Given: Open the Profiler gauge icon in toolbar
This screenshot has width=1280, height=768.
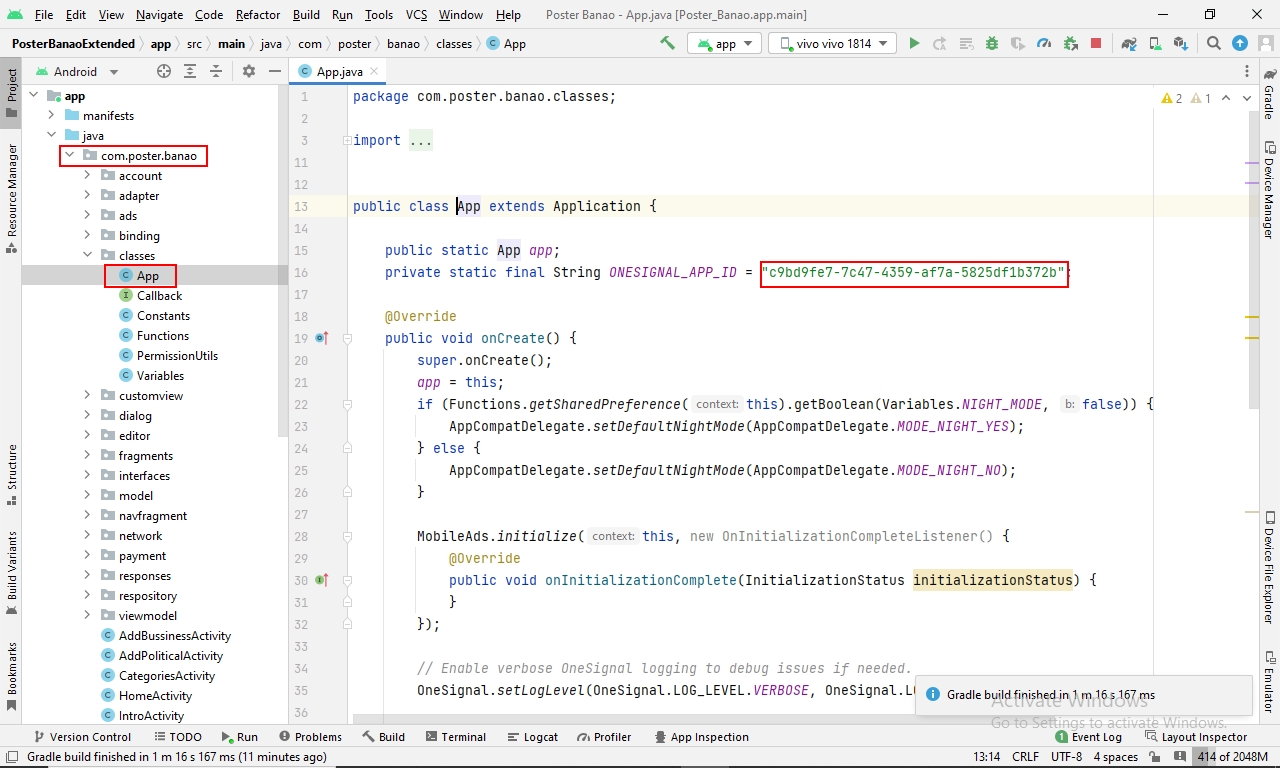Looking at the screenshot, I should click(1044, 43).
